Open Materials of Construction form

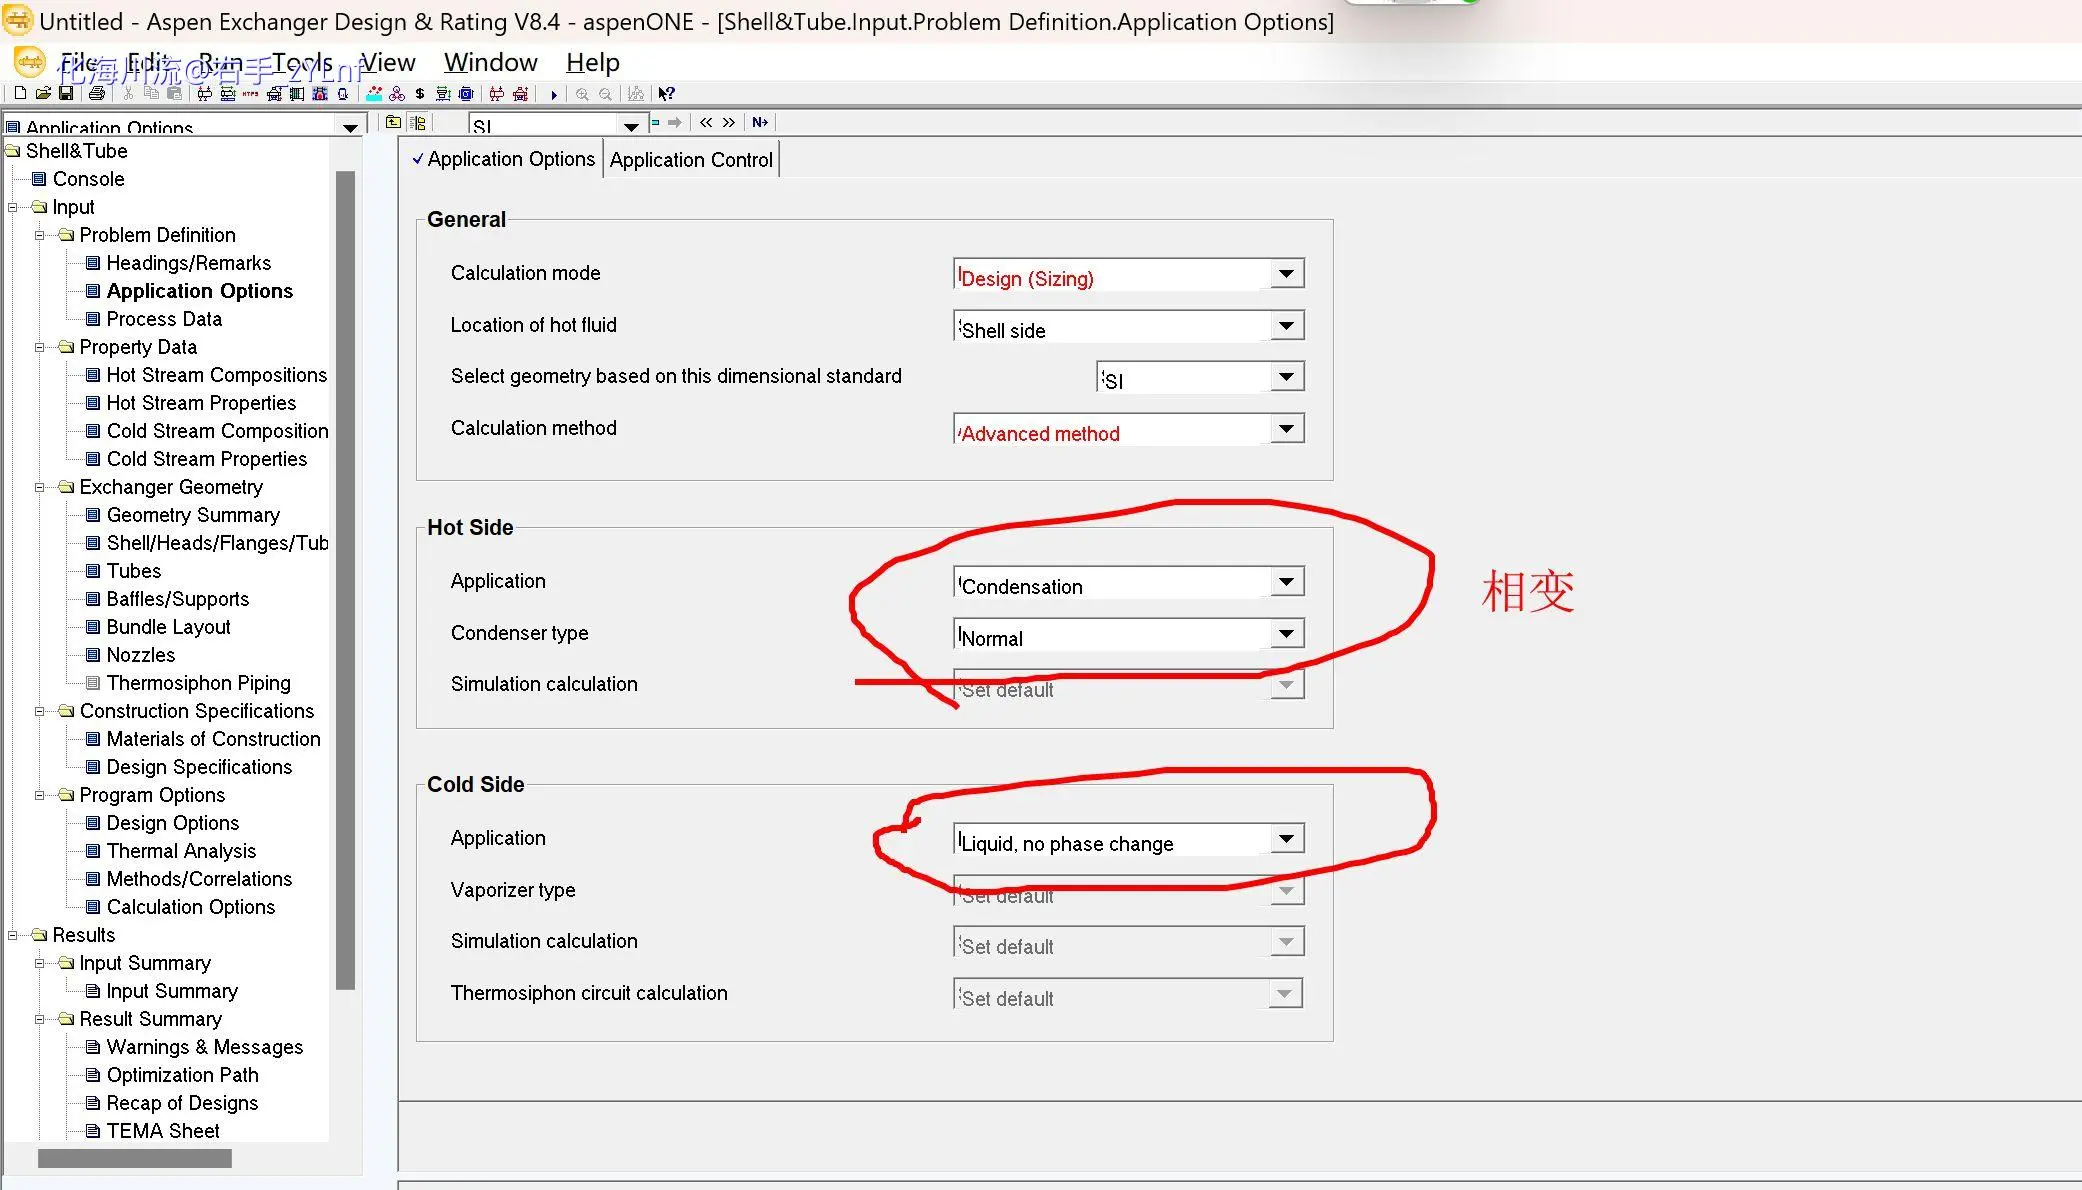tap(213, 739)
